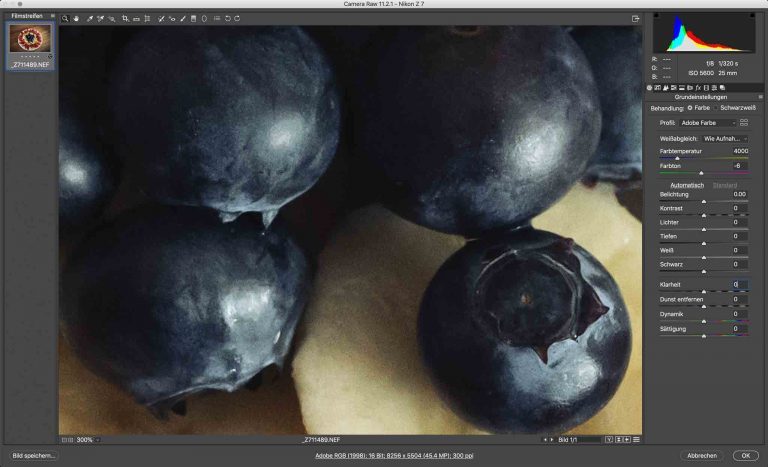The image size is (768, 467).
Task: Click Automatisch tone adjustment link
Action: click(x=687, y=185)
